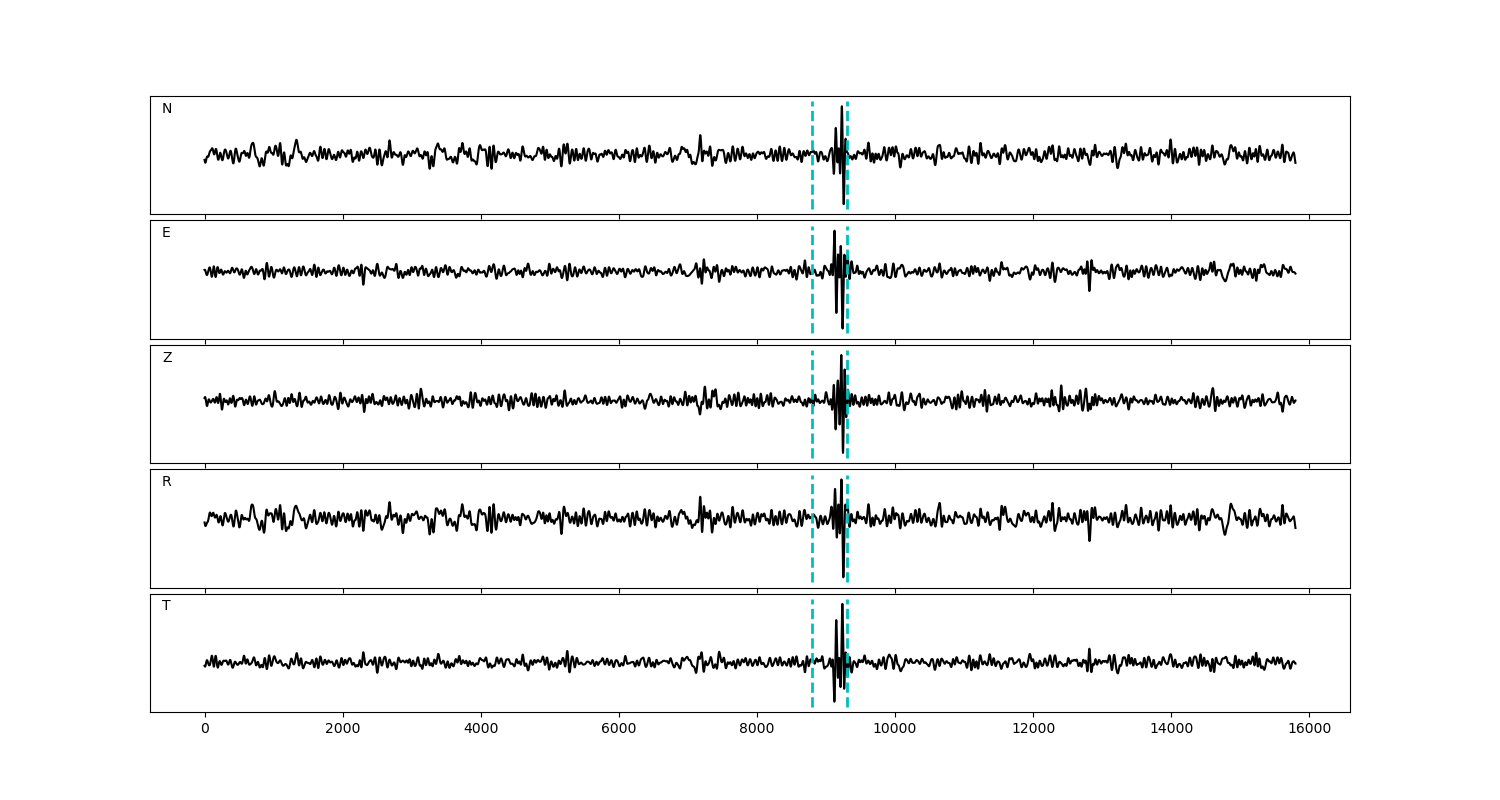Select the Z channel label
Viewport: 1500px width, 800px height.
(x=167, y=358)
